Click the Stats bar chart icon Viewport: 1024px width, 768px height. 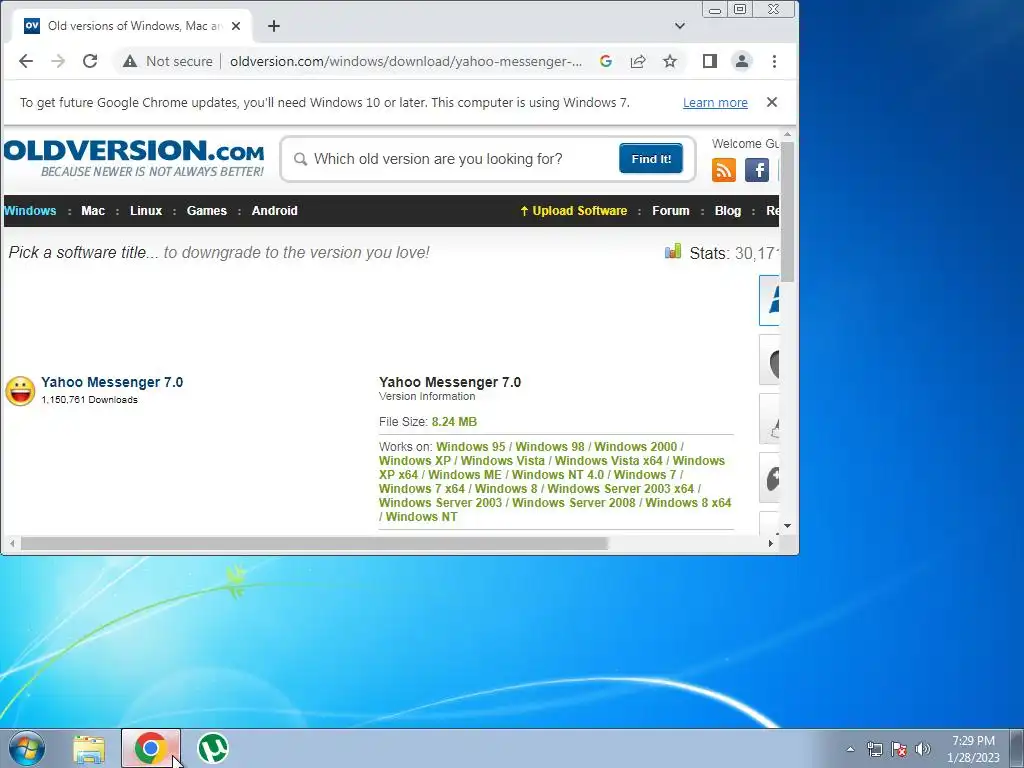coord(673,251)
